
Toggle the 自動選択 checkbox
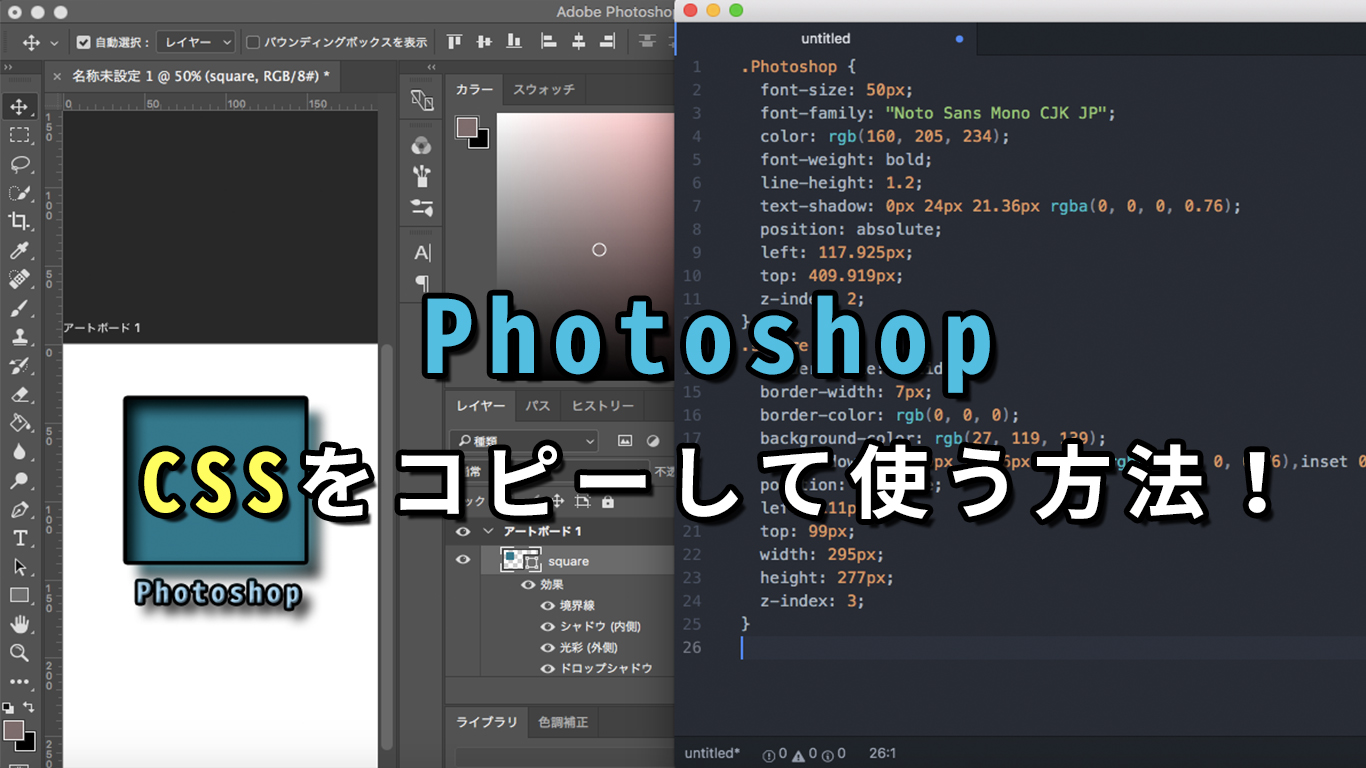pyautogui.click(x=84, y=42)
